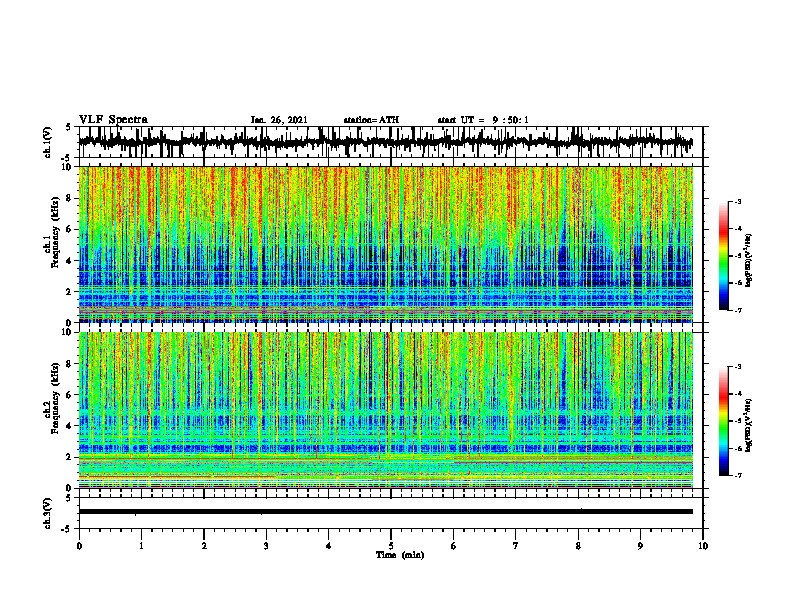792x612 pixels.
Task: Click the "station=ATH" header label
Action: click(371, 120)
